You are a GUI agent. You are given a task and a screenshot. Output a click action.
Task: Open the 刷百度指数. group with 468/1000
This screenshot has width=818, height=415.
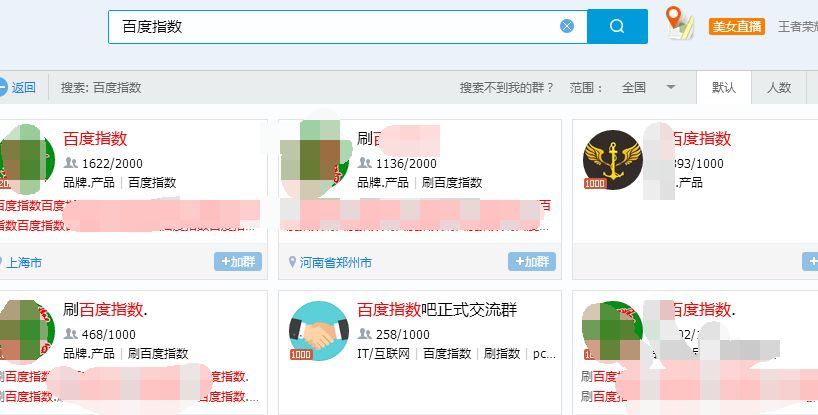(105, 310)
